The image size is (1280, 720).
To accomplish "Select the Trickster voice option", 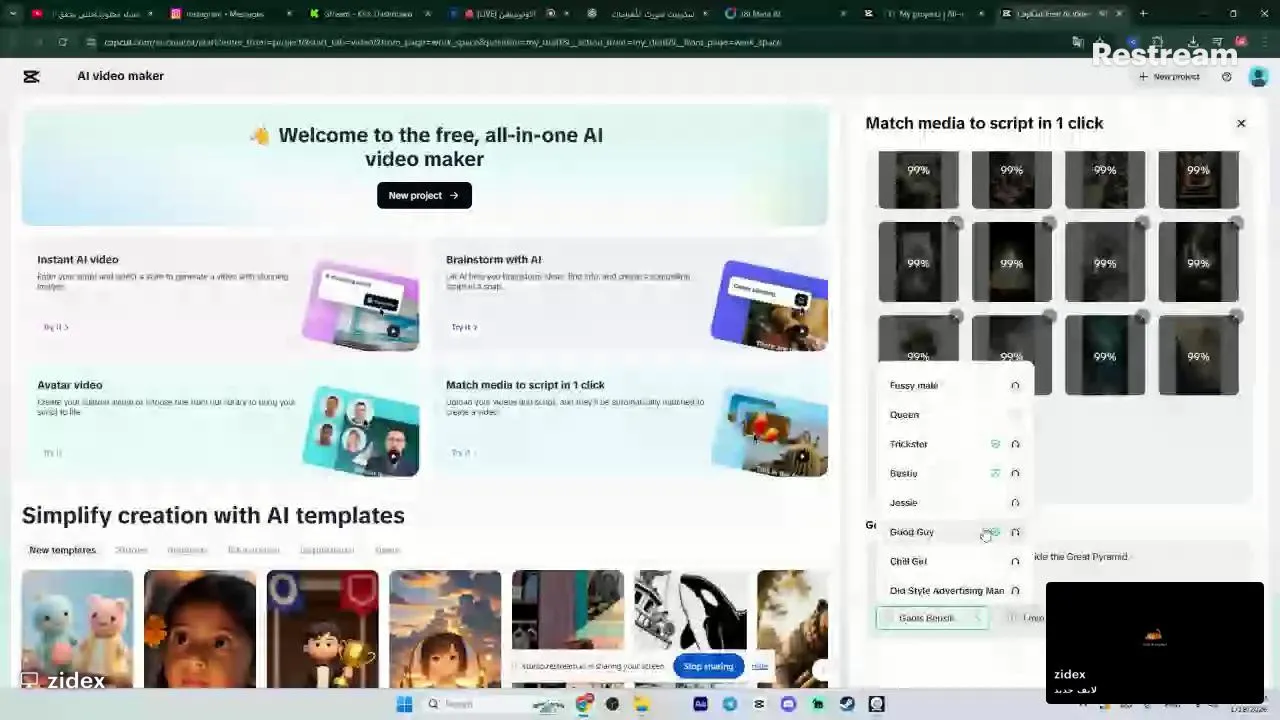I will point(954,444).
